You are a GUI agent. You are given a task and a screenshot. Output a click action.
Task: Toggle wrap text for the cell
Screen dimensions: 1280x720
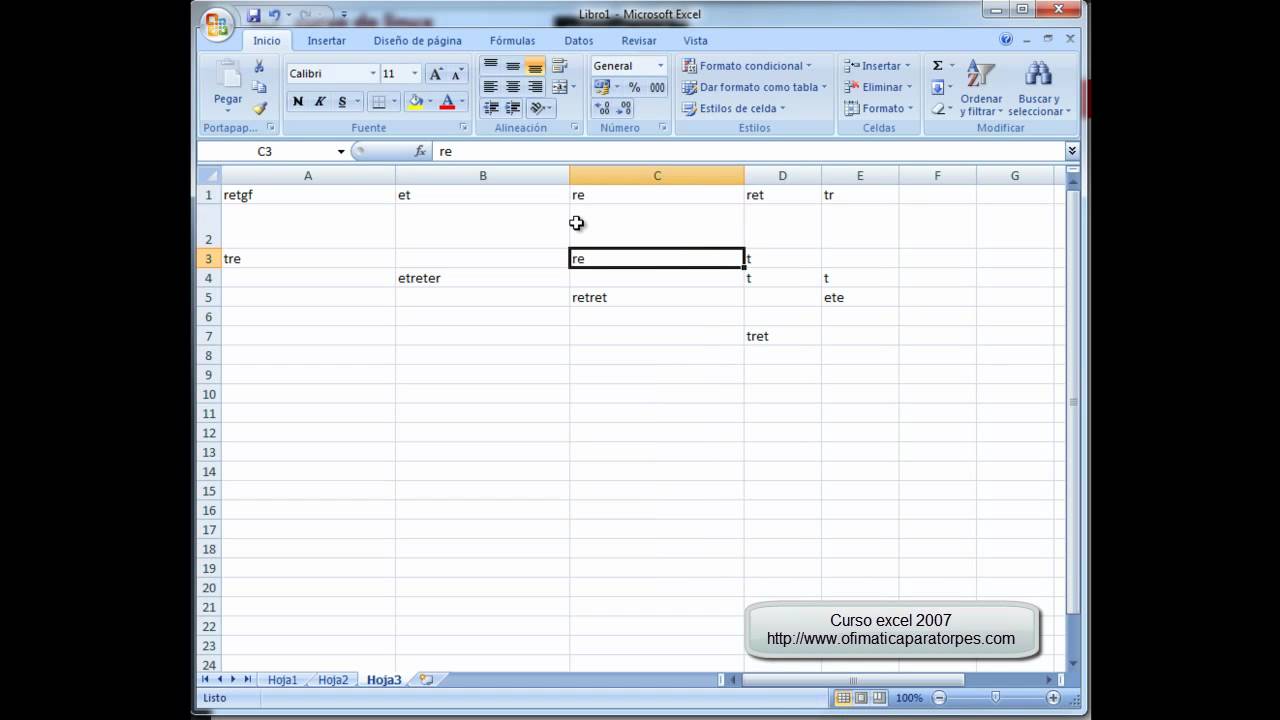pos(560,65)
